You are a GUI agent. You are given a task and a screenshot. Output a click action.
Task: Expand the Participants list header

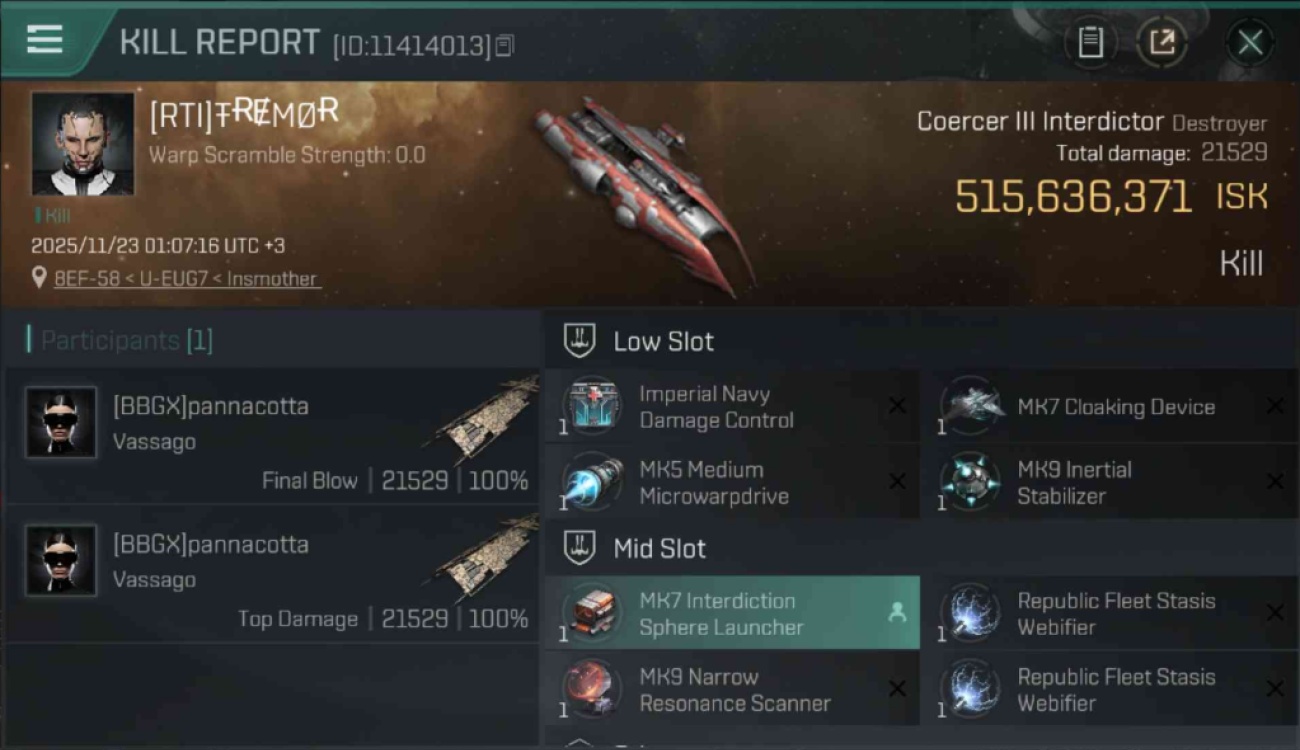coord(120,340)
